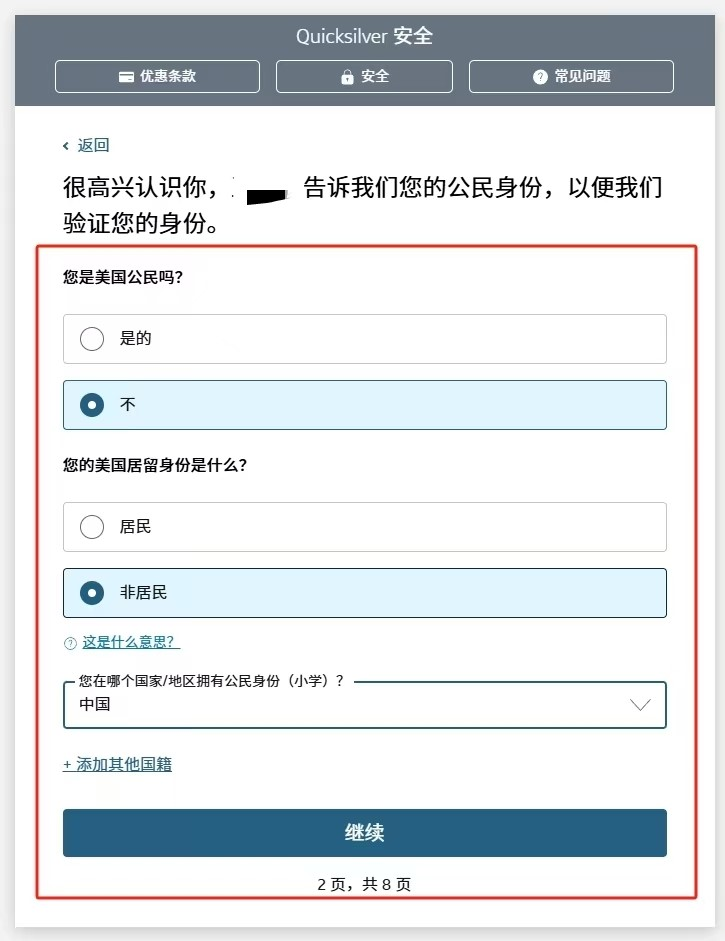
Task: Click the selected radio dot on 不
Action: point(92,405)
